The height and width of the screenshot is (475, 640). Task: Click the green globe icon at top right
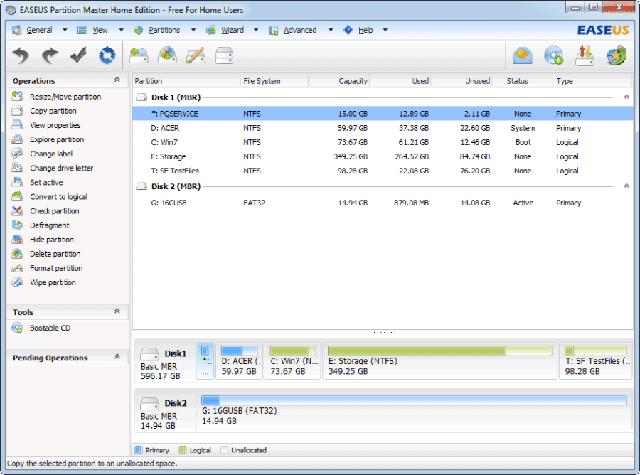click(616, 55)
